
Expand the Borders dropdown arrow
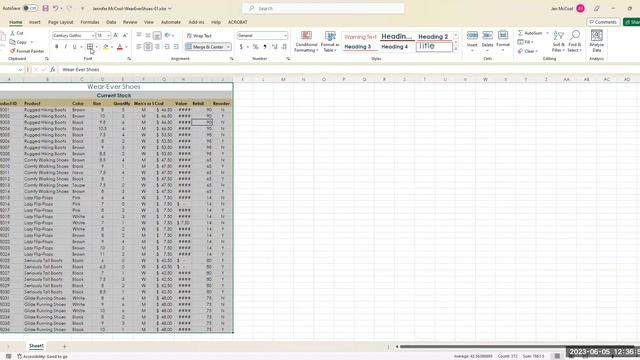[97, 47]
